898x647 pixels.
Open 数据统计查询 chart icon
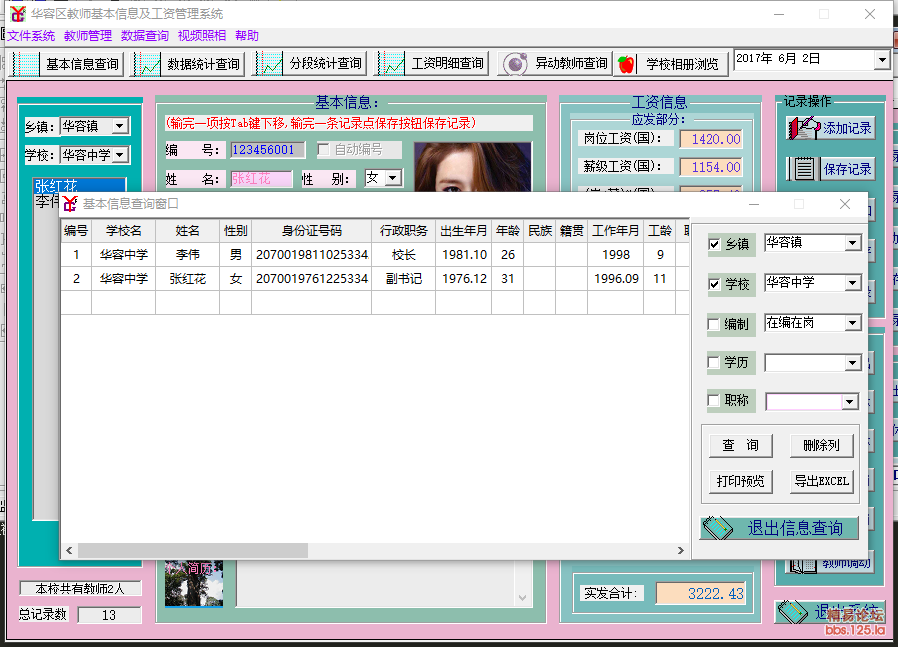(148, 64)
